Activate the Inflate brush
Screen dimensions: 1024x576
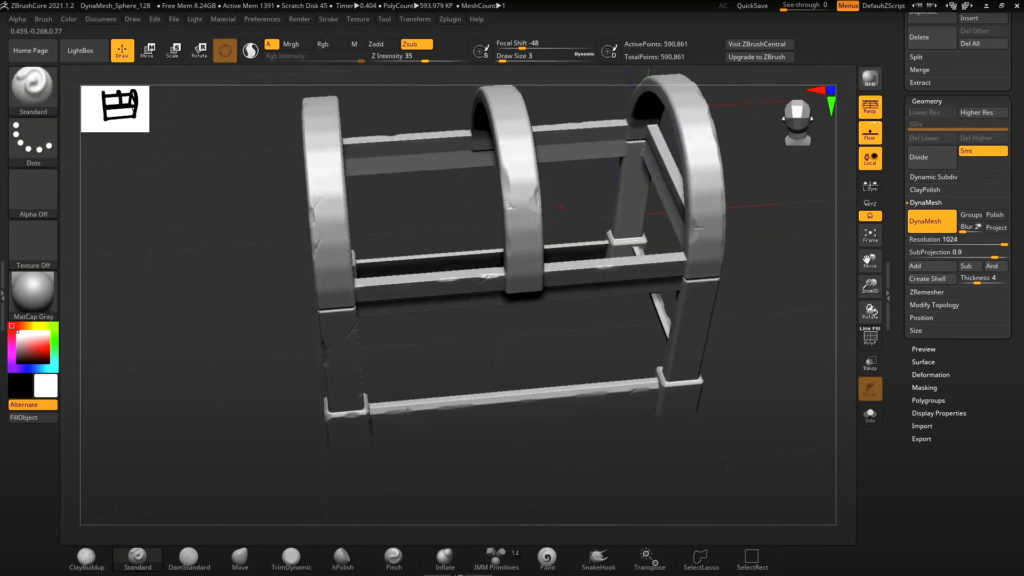pyautogui.click(x=445, y=558)
